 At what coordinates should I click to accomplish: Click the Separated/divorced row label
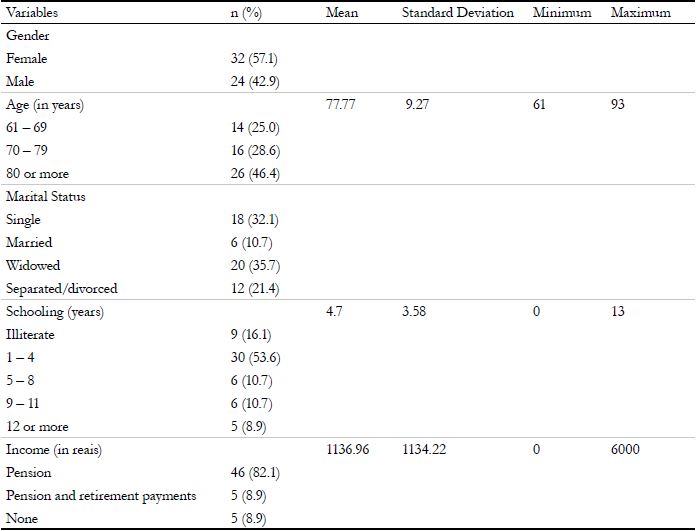61,289
